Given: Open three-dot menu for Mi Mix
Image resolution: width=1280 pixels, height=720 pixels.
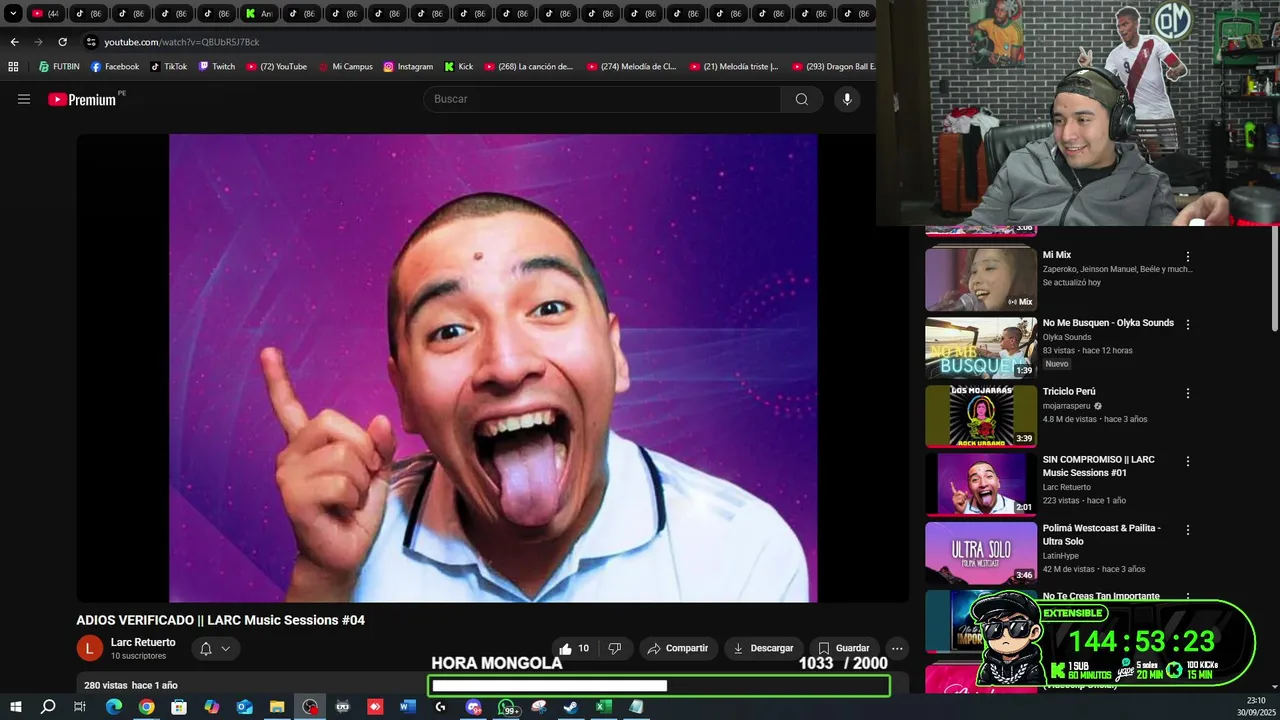Looking at the screenshot, I should coord(1188,256).
